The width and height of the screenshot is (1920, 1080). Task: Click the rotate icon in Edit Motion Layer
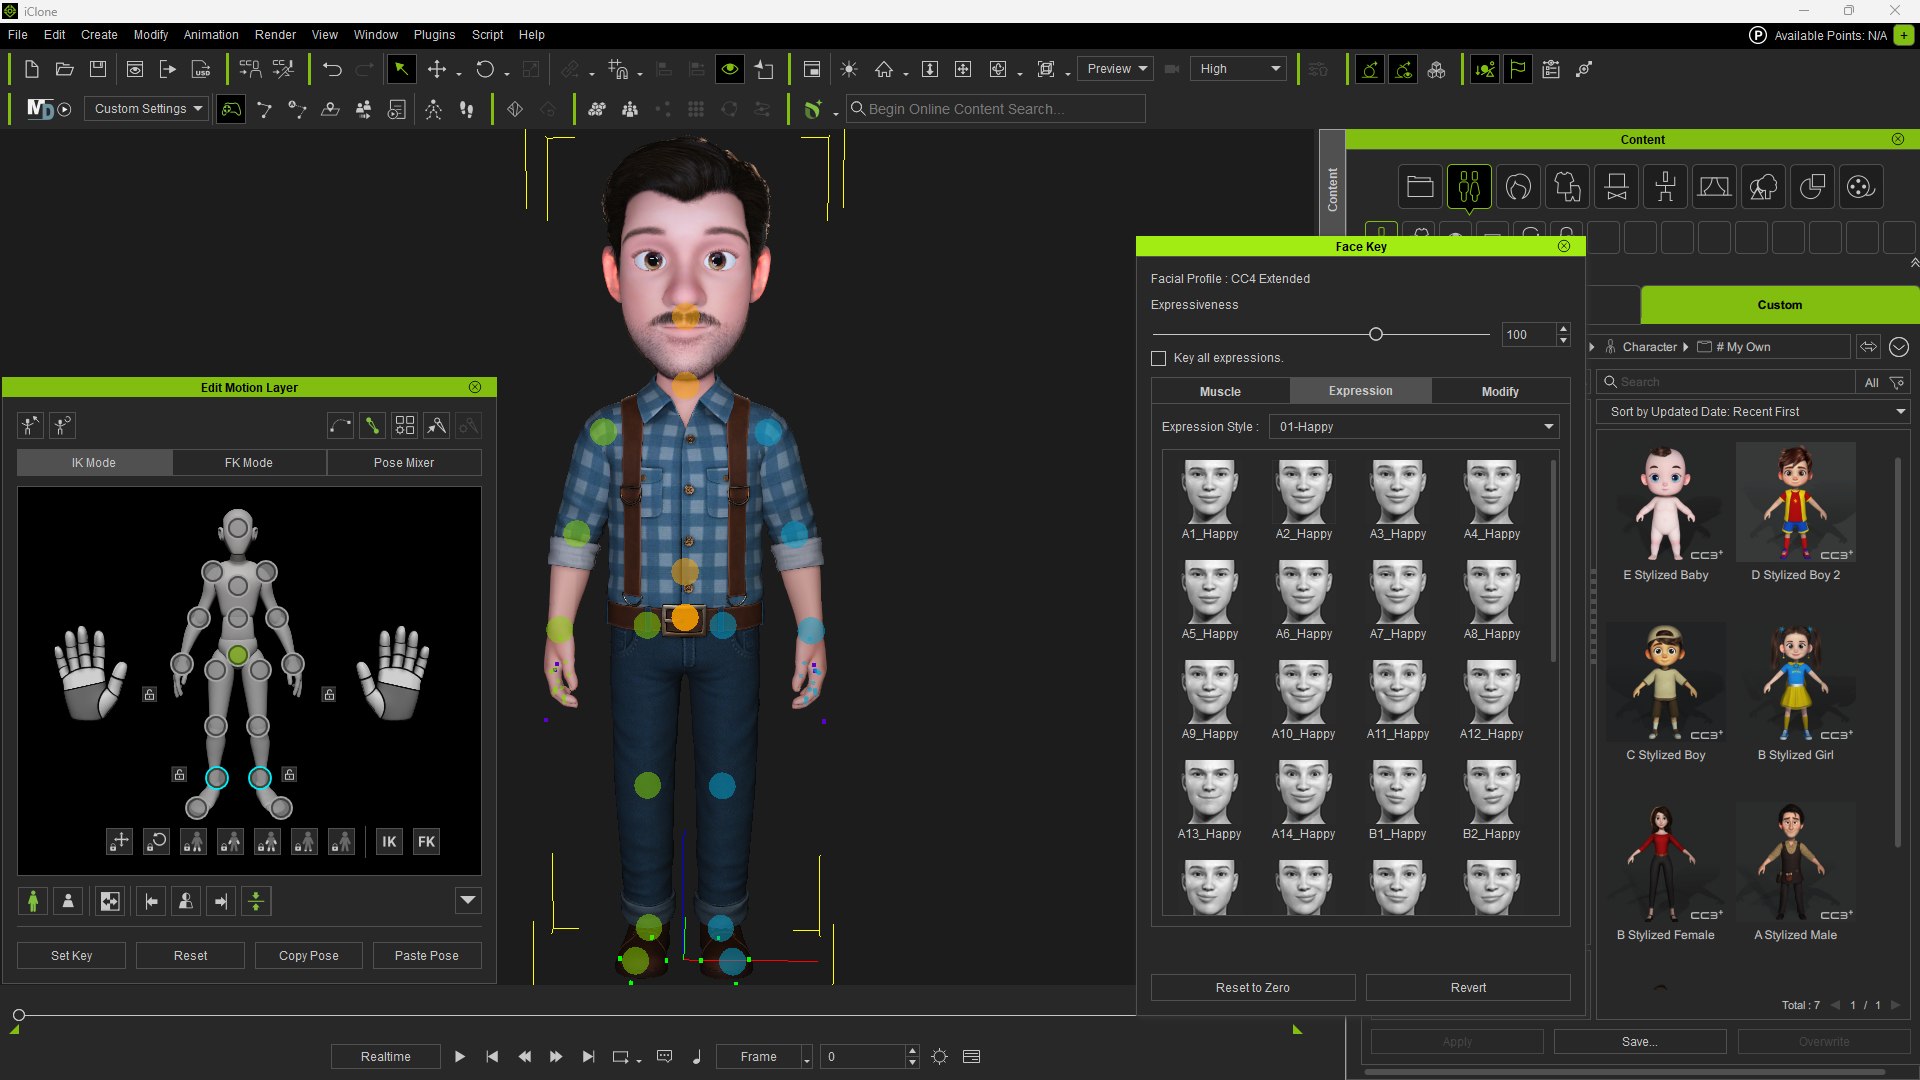(x=156, y=842)
